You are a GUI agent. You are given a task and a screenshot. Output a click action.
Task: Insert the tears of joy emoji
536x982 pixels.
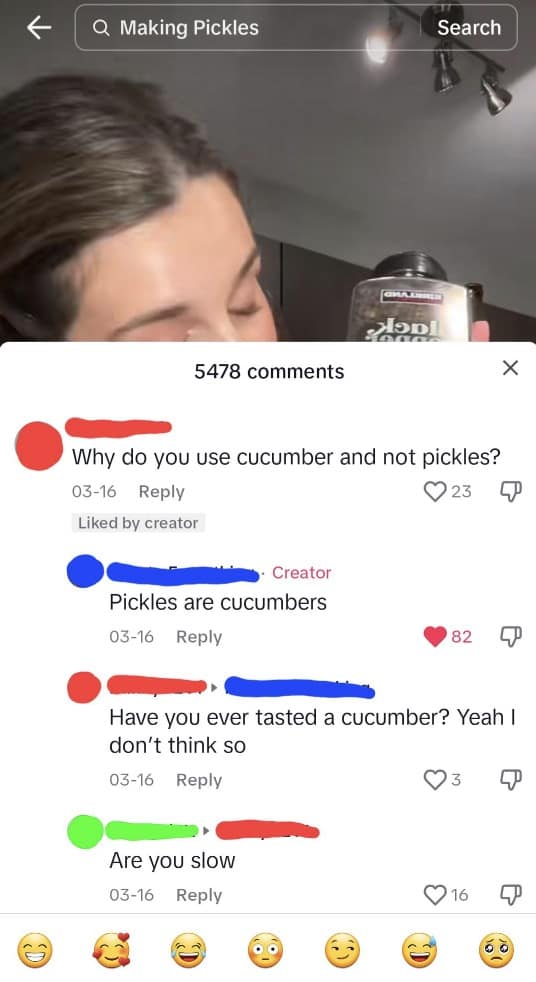(x=188, y=951)
